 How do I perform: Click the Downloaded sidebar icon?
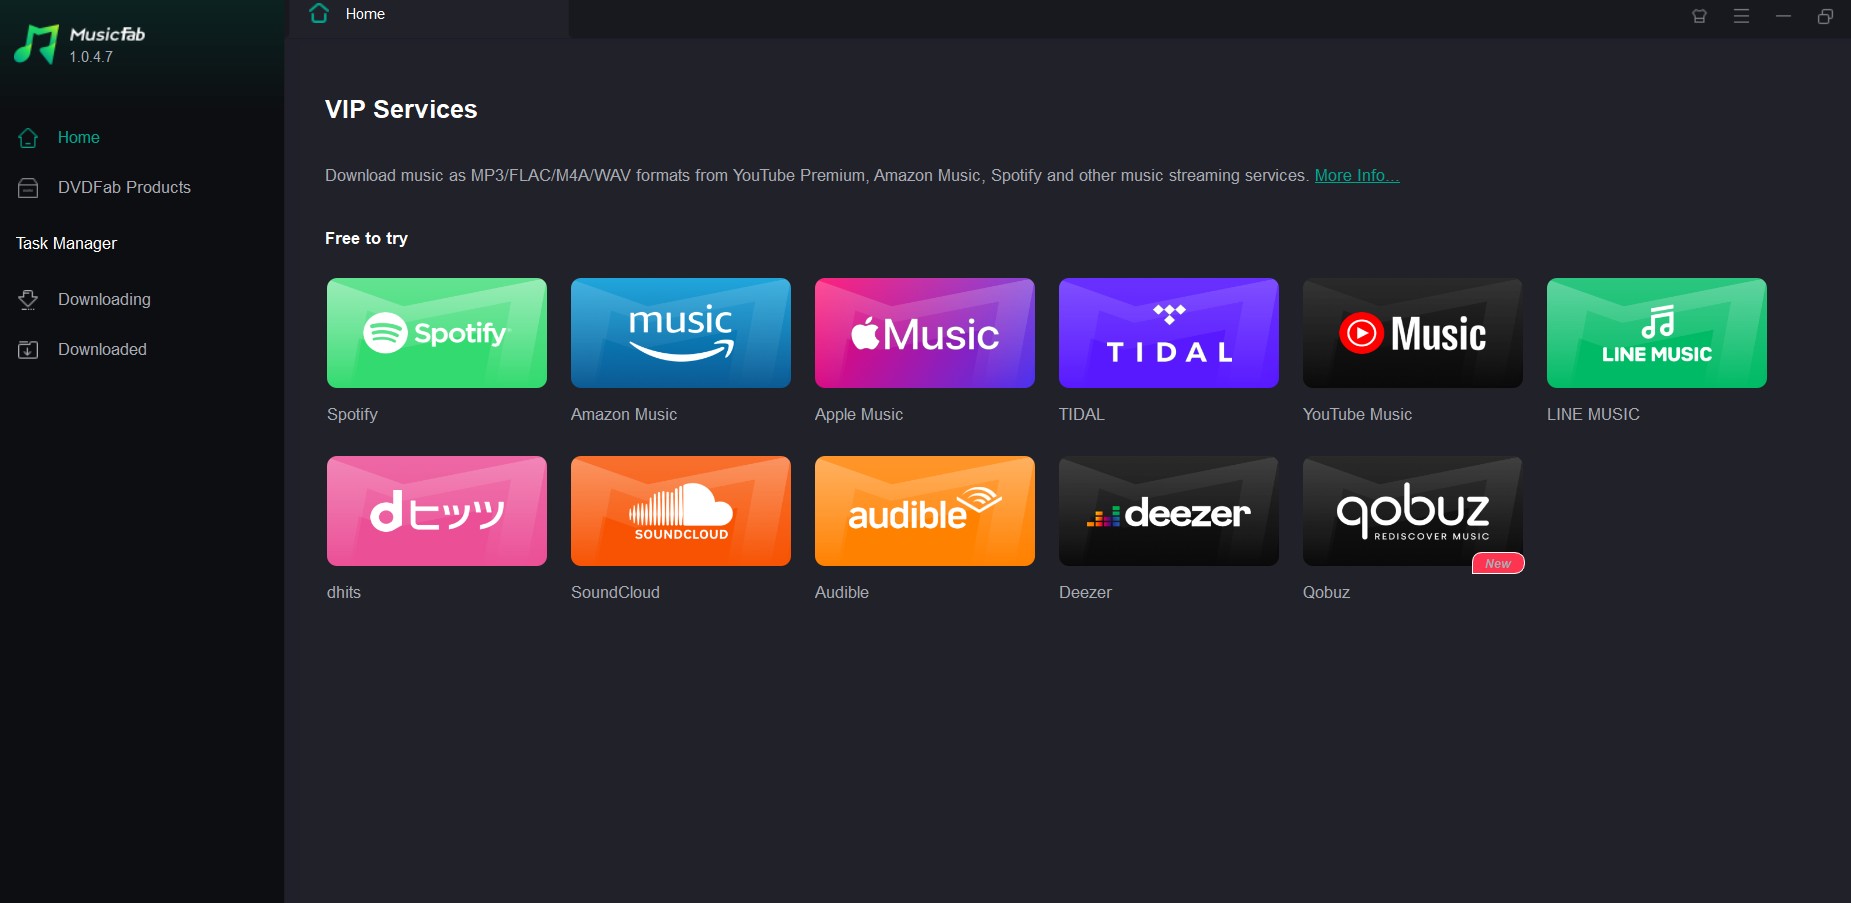point(28,350)
